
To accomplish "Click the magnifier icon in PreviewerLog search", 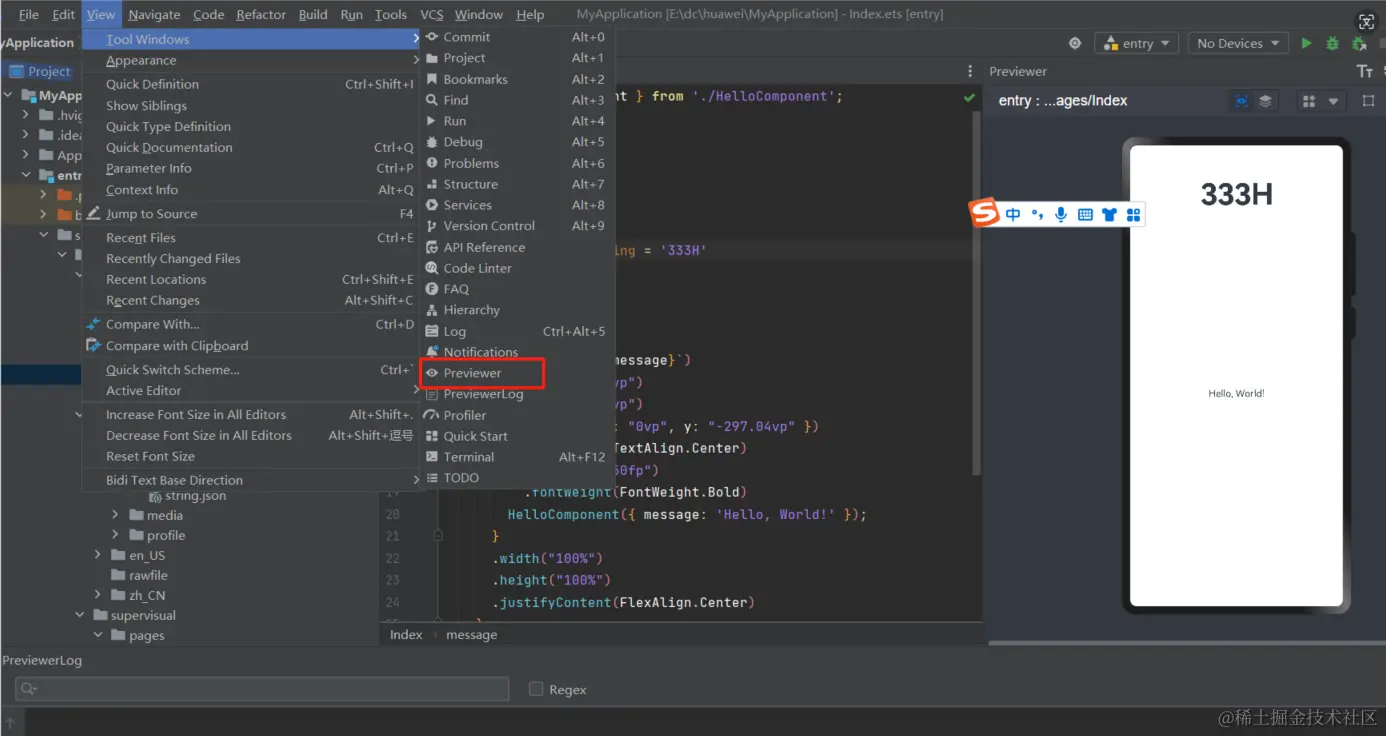I will coord(29,689).
